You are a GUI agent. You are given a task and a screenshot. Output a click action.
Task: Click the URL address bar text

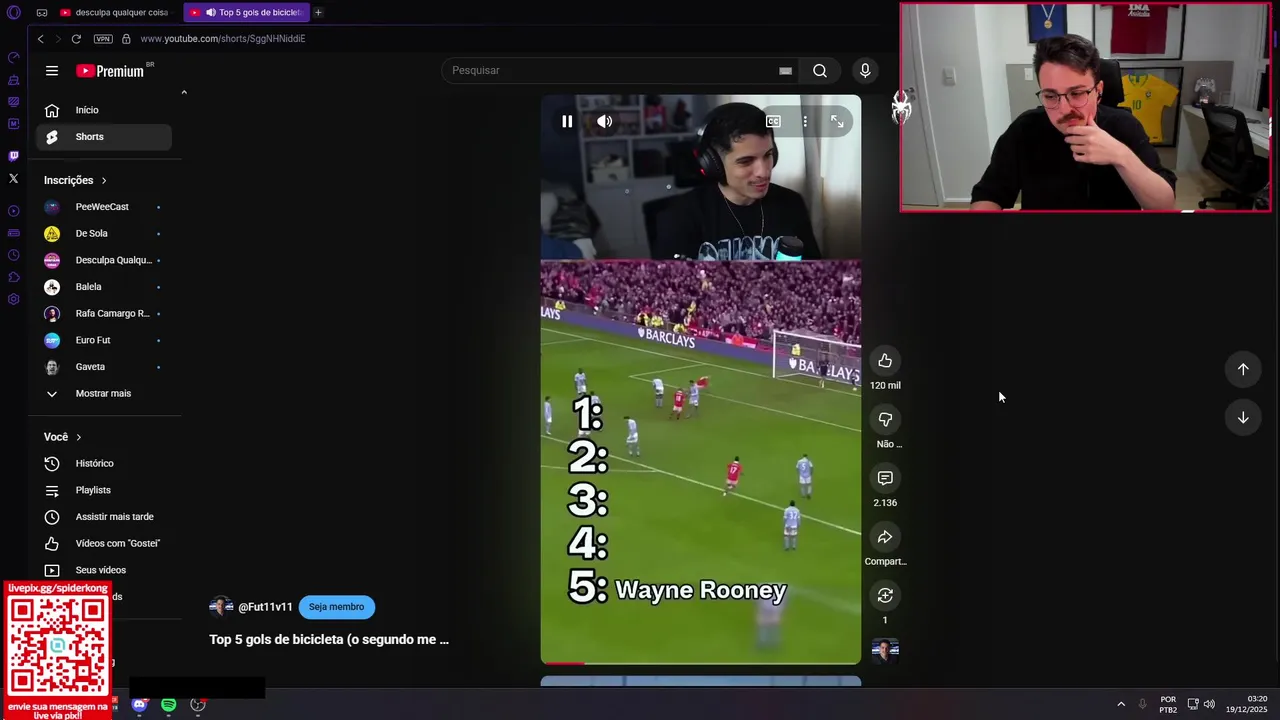(x=223, y=39)
